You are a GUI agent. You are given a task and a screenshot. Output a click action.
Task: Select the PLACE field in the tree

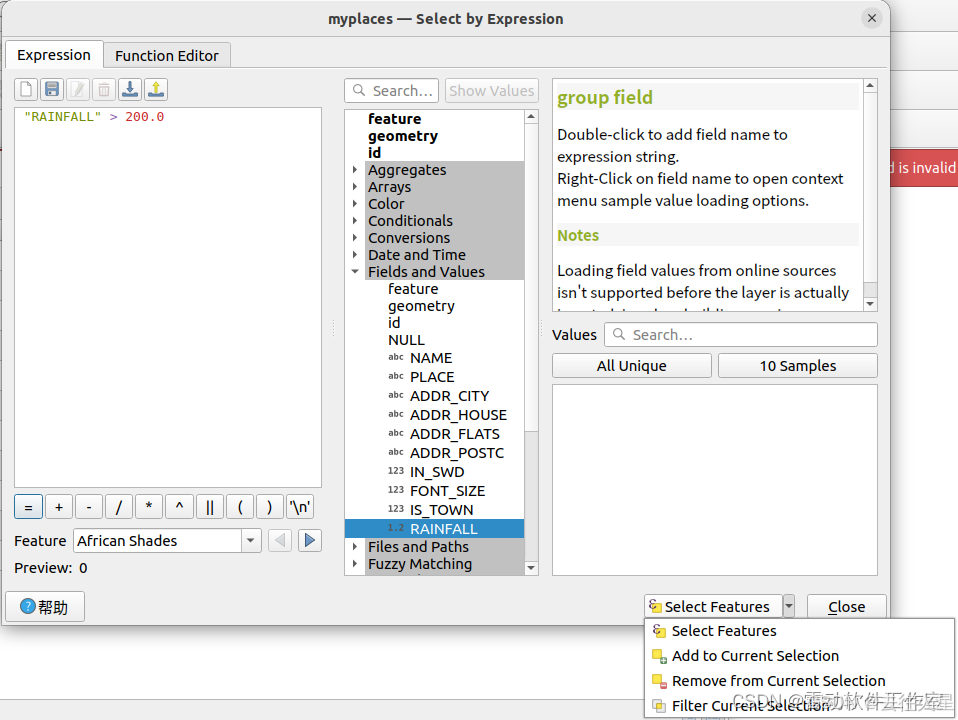(x=433, y=377)
